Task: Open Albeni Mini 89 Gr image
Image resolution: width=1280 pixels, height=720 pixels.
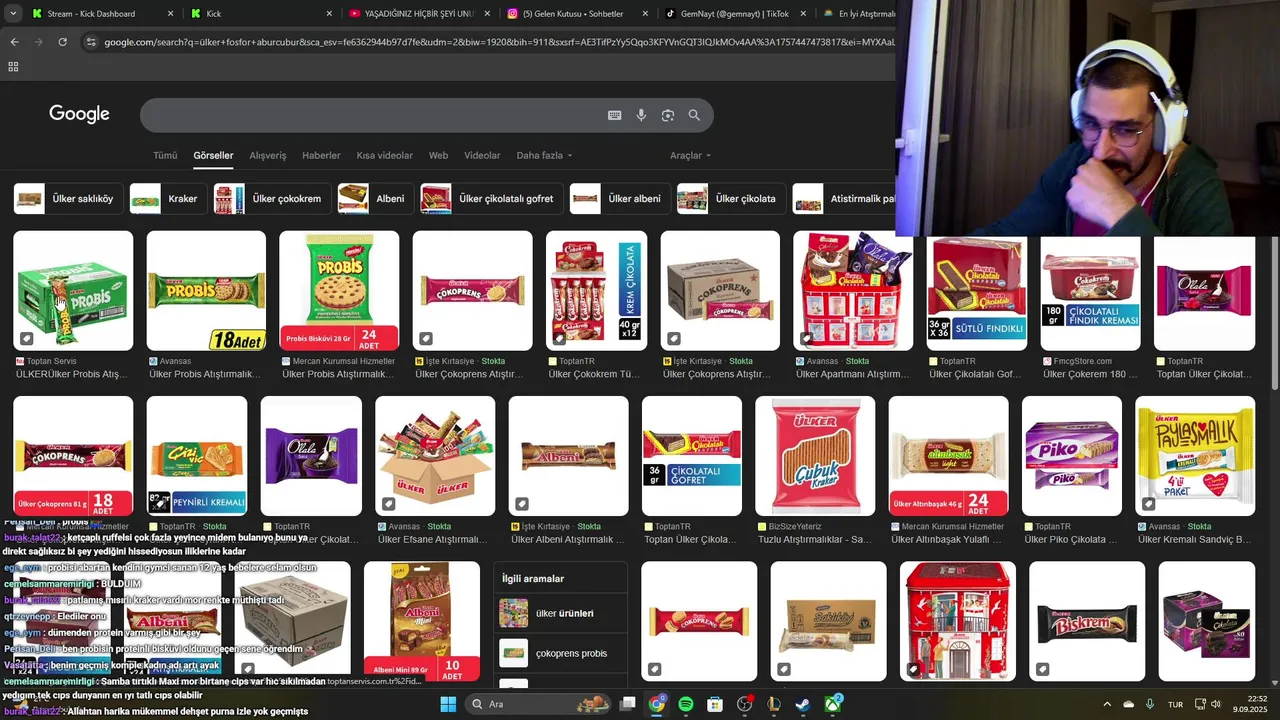Action: coord(422,621)
